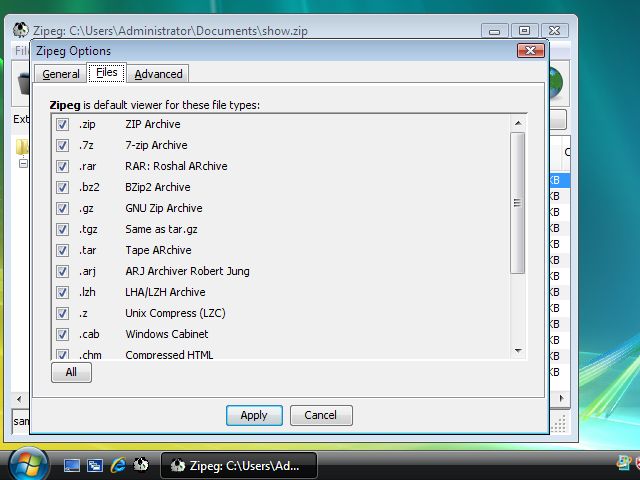640x480 pixels.
Task: Open the Windows Start menu
Action: click(29, 465)
